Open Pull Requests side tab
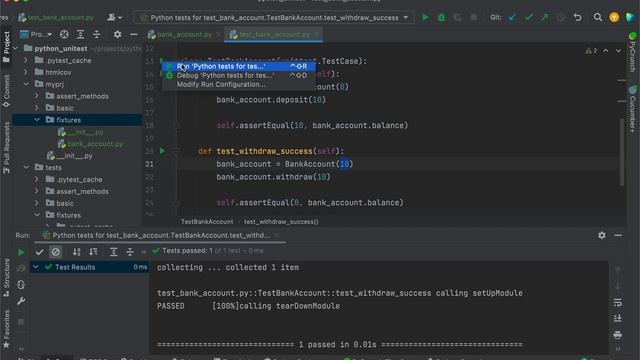The height and width of the screenshot is (360, 640). coord(6,148)
